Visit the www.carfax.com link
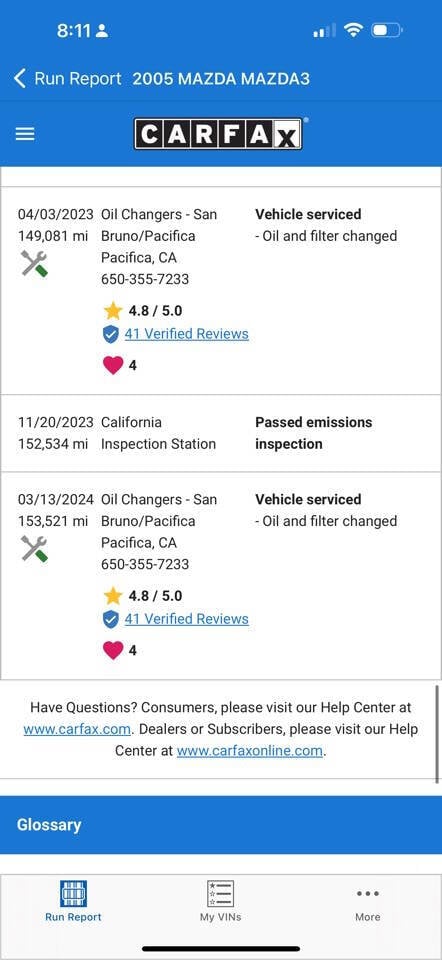 point(77,729)
